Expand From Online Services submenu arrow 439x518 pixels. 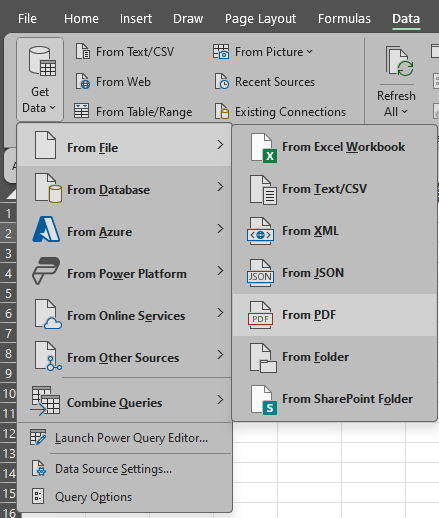coord(220,313)
